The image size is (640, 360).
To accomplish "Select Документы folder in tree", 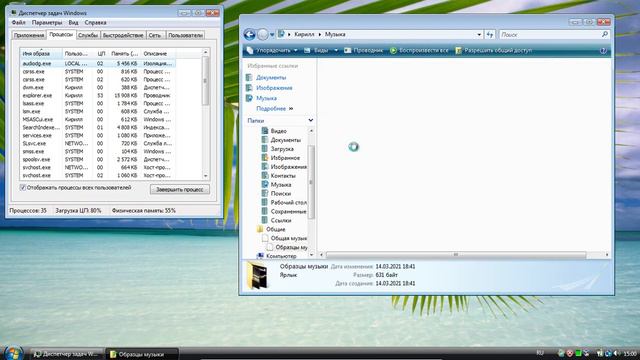I will [285, 140].
